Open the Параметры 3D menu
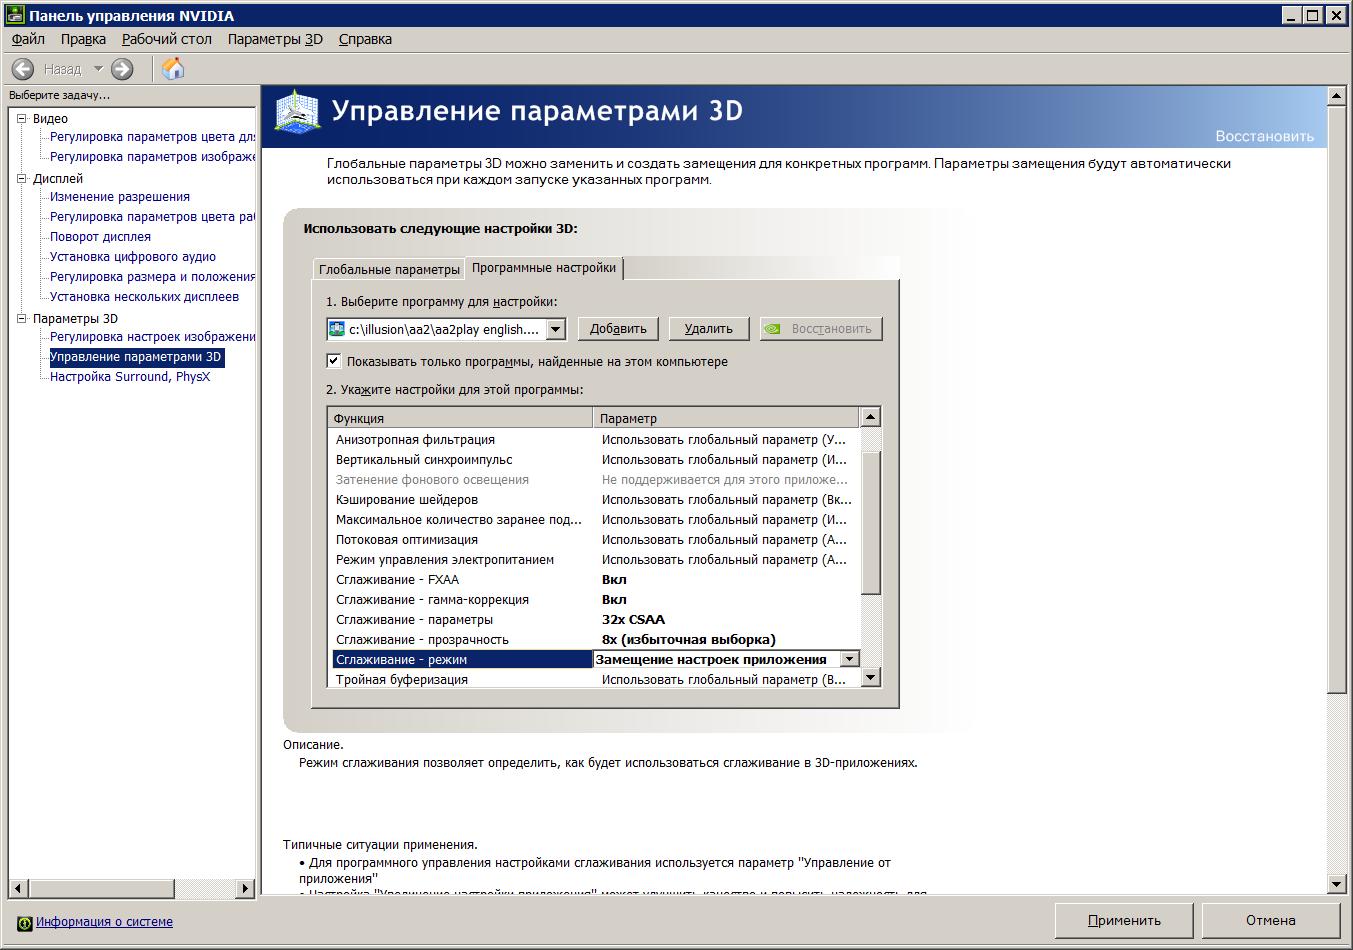Image resolution: width=1353 pixels, height=950 pixels. (x=275, y=39)
